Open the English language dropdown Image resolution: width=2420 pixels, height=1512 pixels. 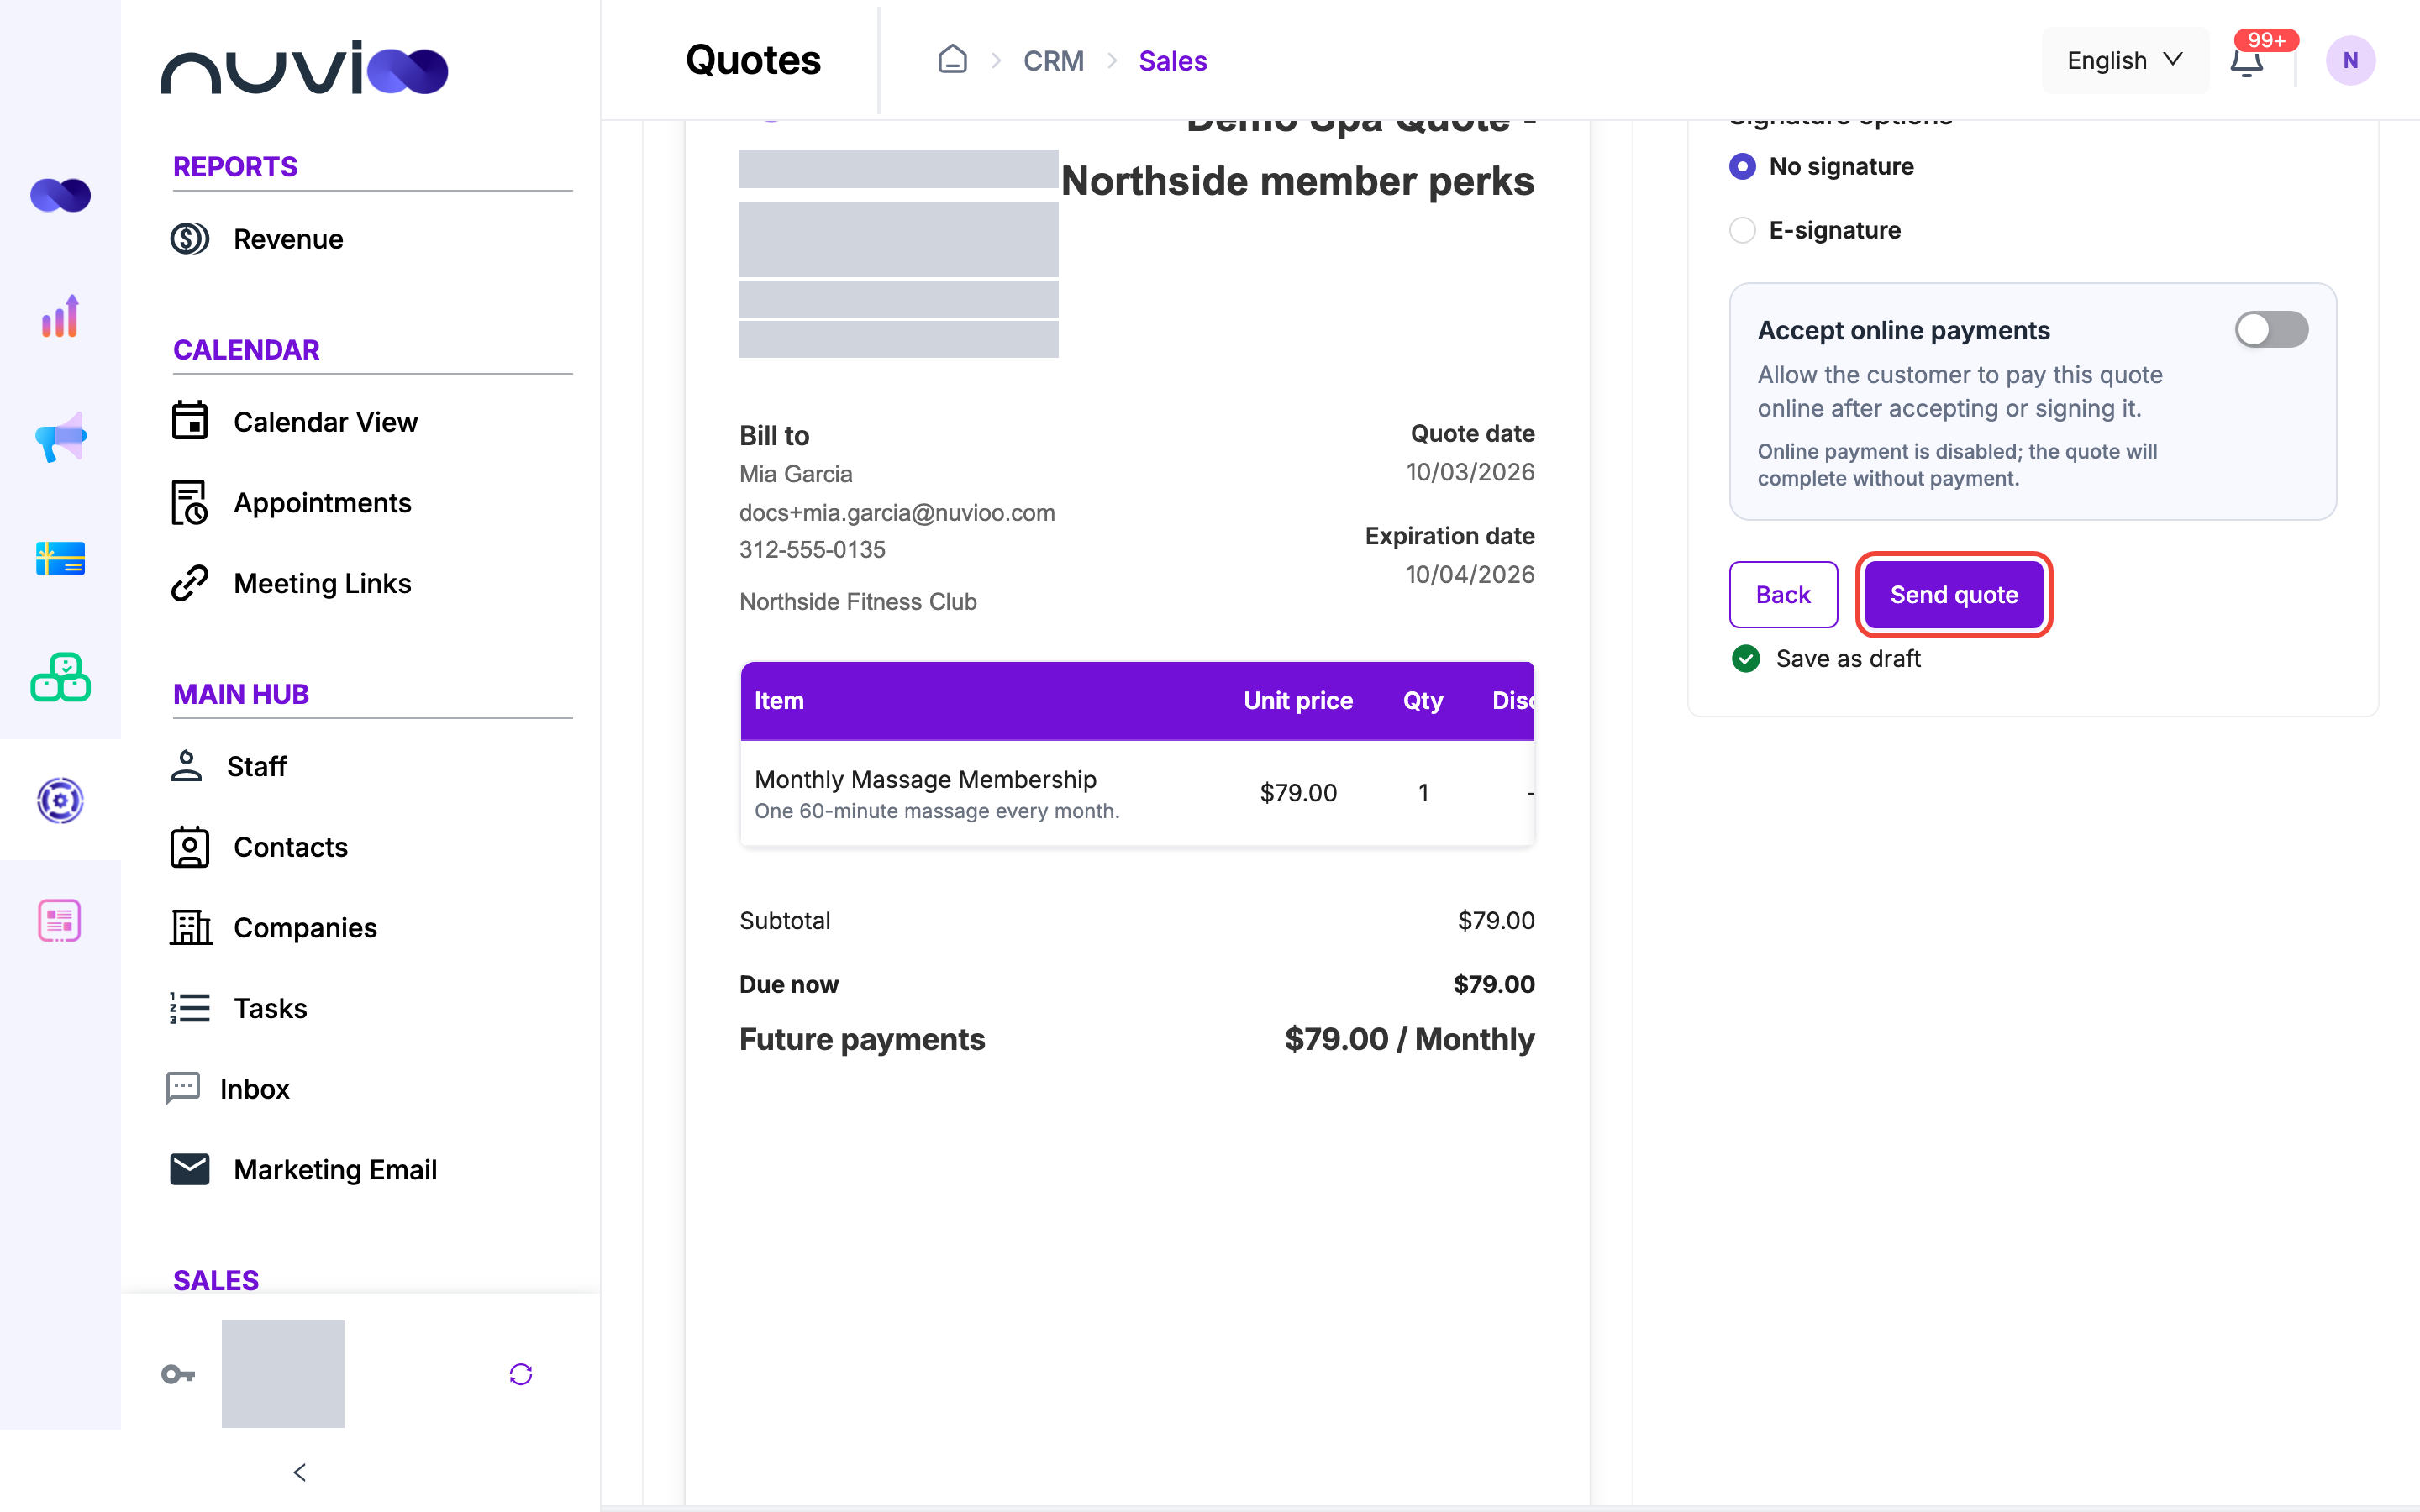point(2125,61)
